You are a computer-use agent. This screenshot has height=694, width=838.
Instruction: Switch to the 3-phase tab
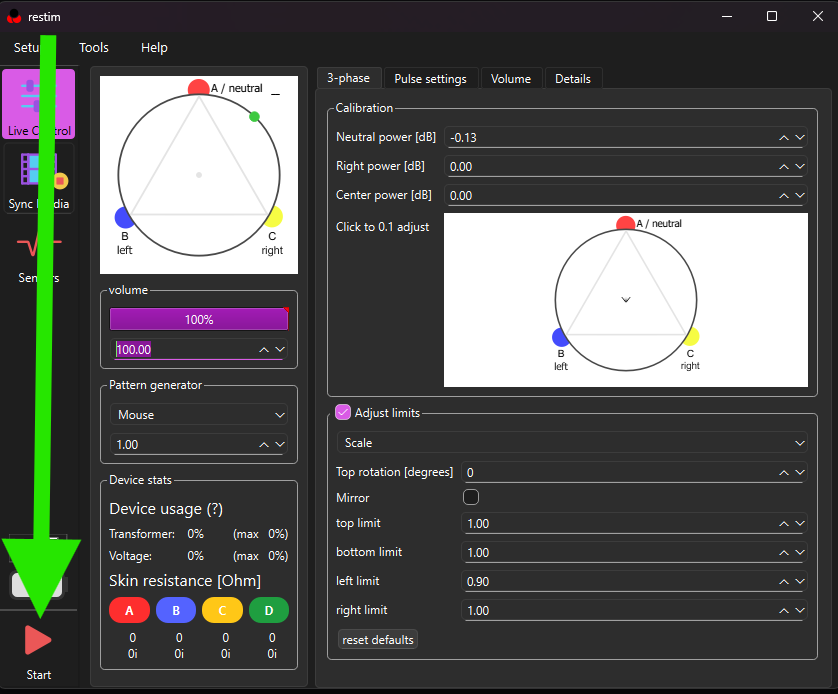pyautogui.click(x=348, y=78)
